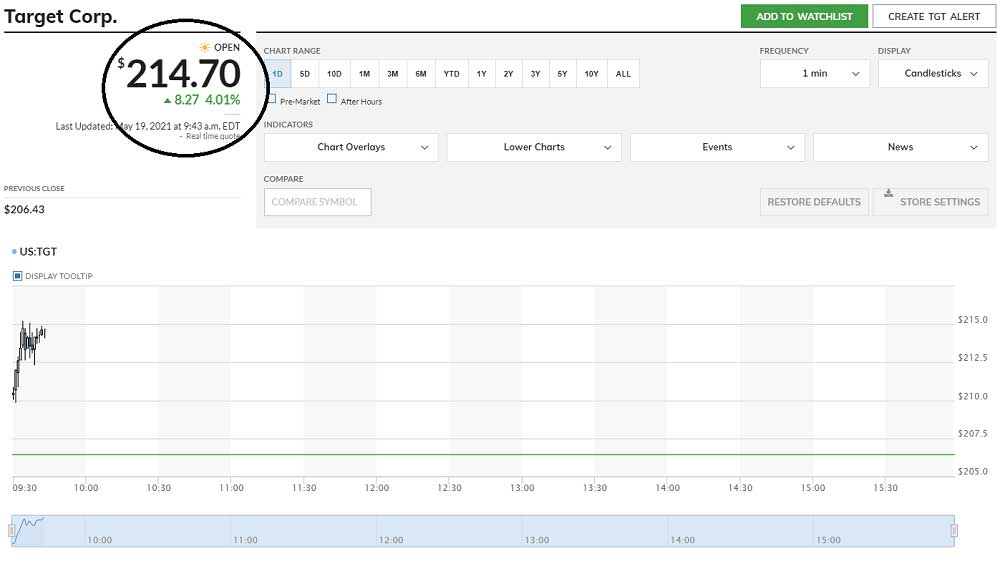Click the $212.5 price axis label
This screenshot has height=564, width=1000.
(973, 358)
